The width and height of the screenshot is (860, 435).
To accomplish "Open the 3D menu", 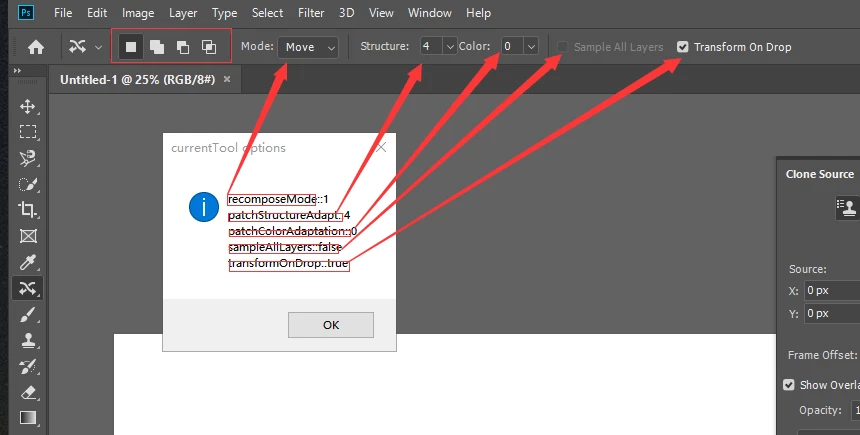I will pos(346,13).
